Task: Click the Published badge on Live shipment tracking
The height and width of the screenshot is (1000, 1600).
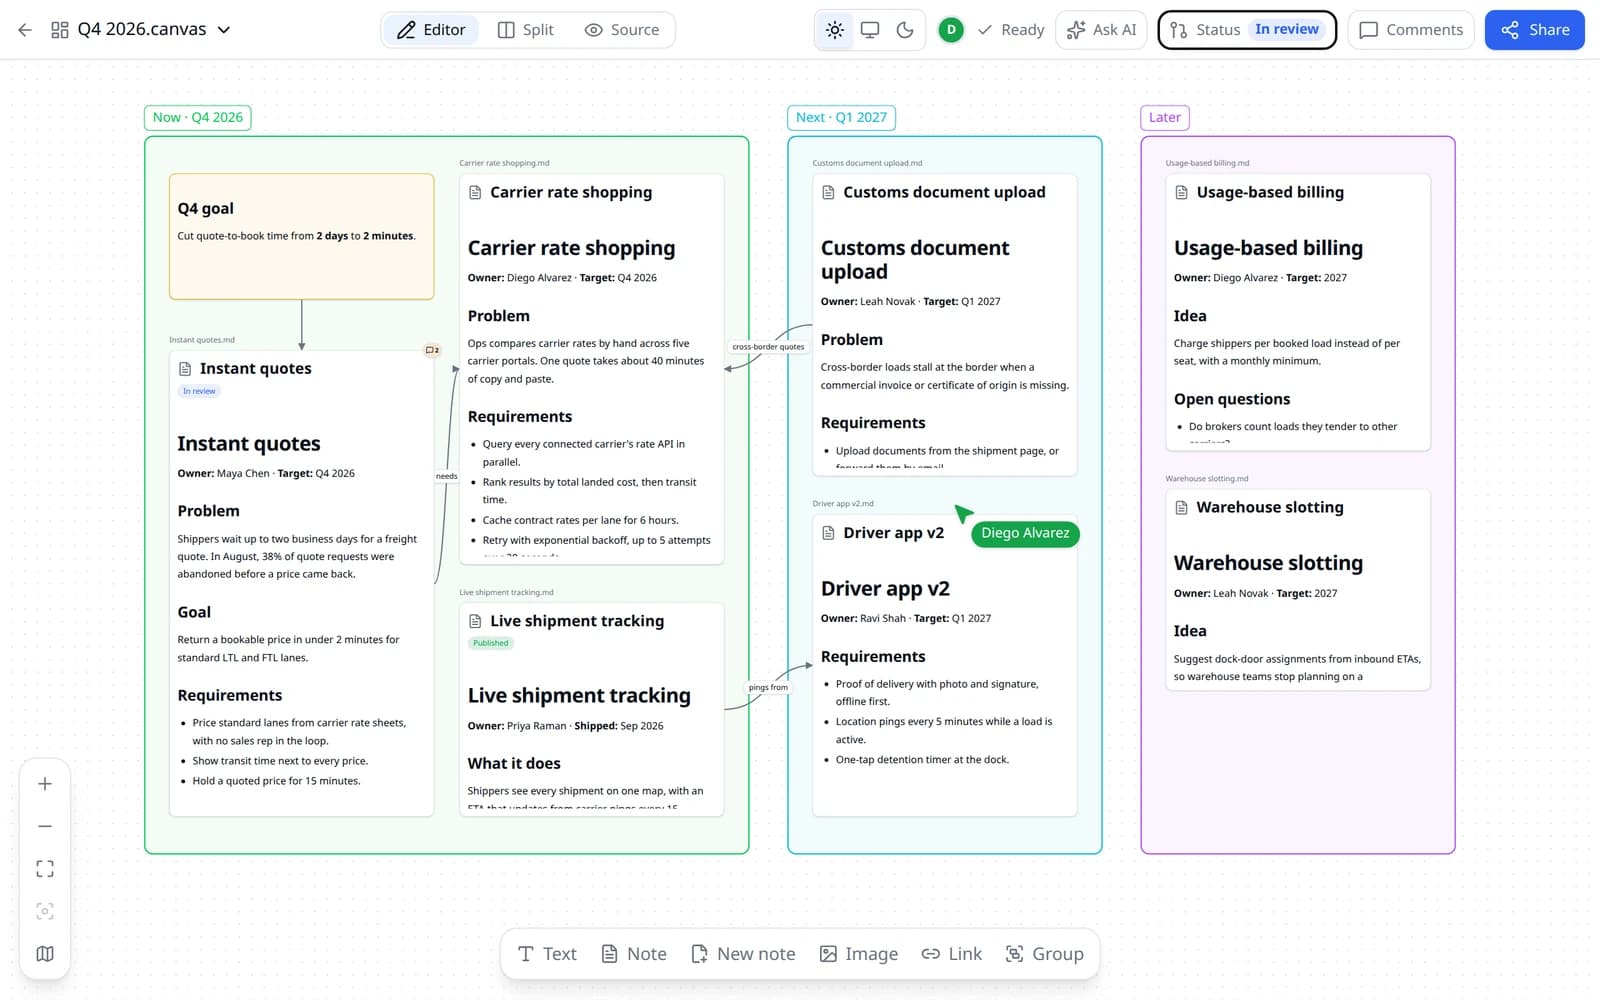Action: pos(491,643)
